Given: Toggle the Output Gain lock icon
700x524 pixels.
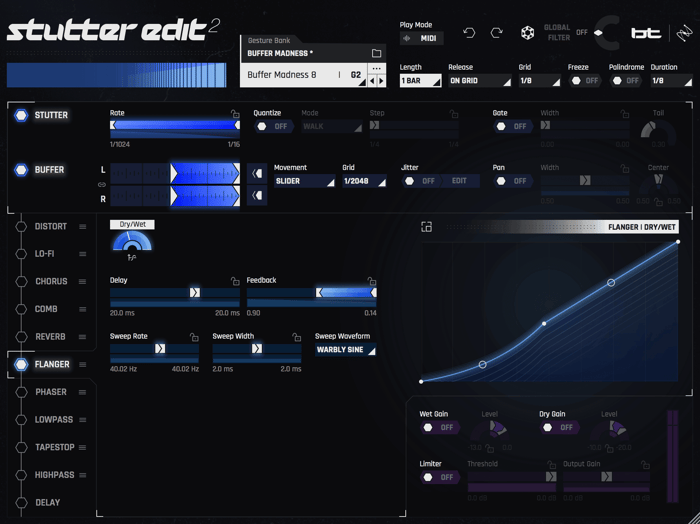Looking at the screenshot, I should tap(645, 465).
